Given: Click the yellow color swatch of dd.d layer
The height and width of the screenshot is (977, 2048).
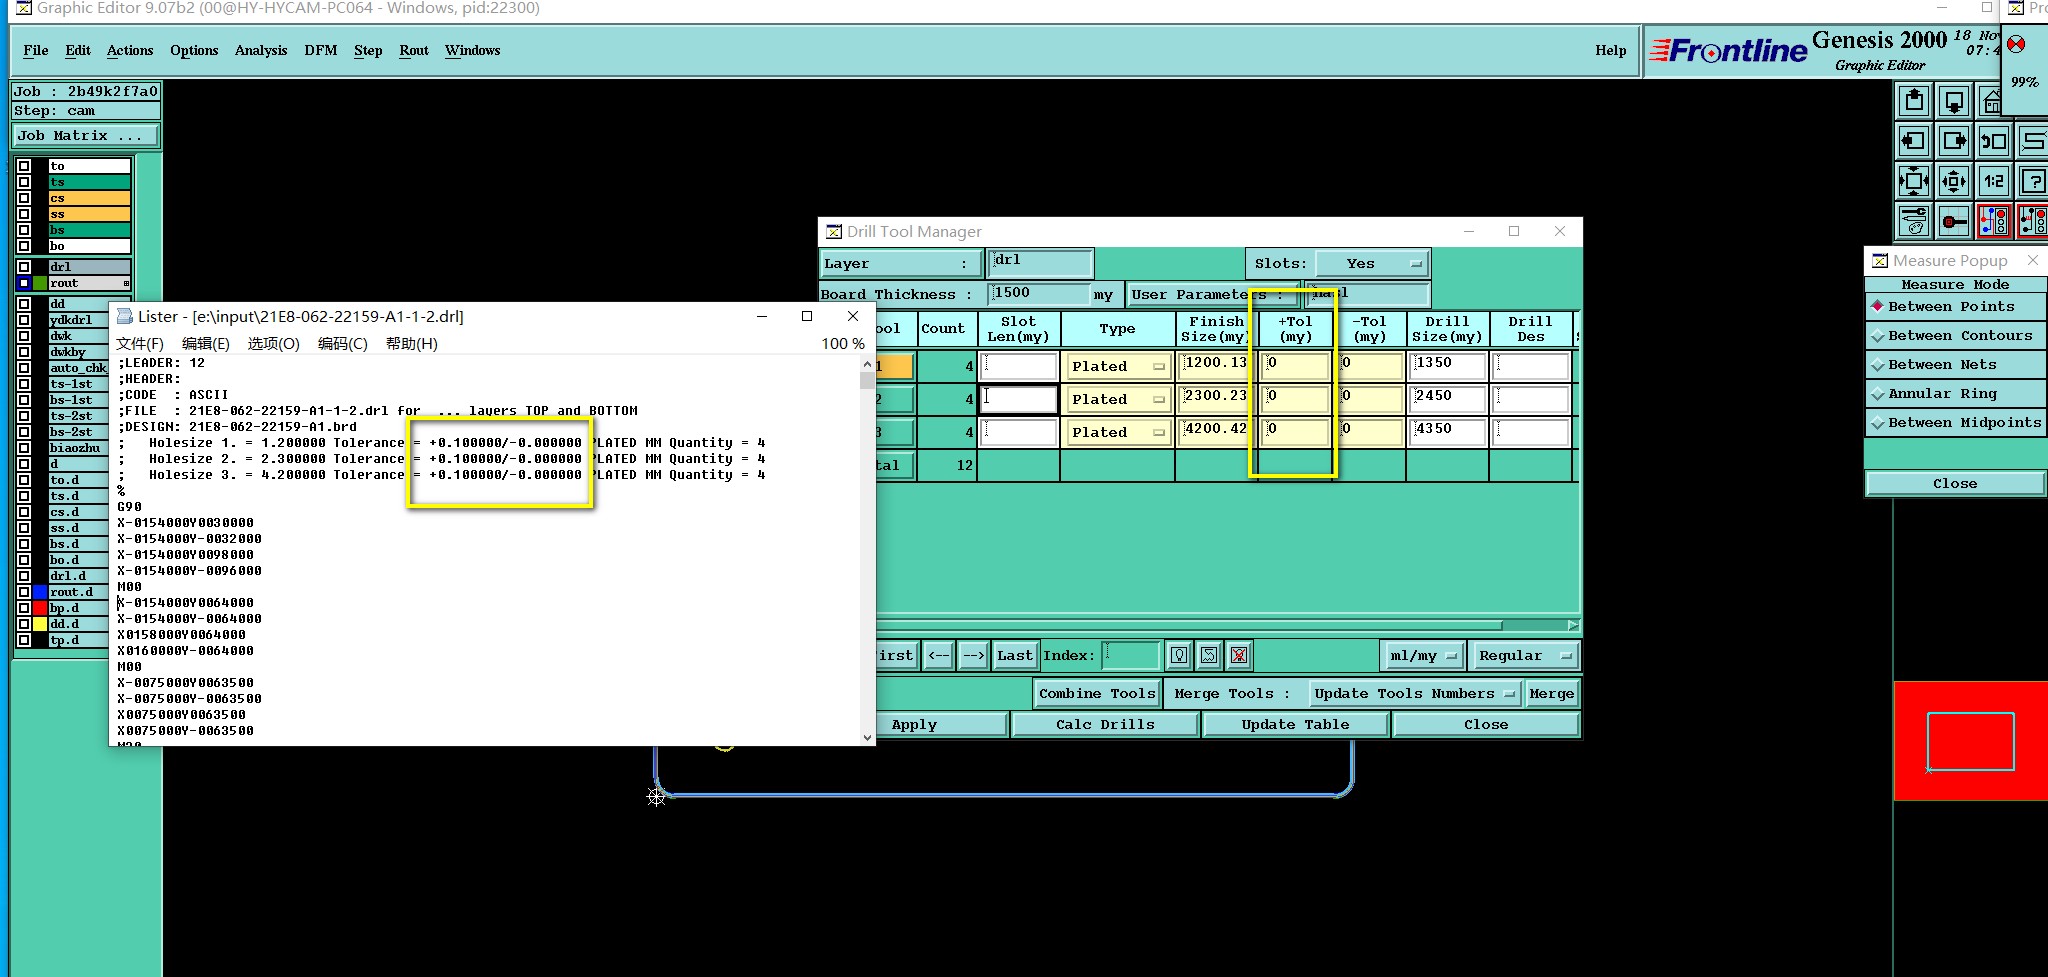Looking at the screenshot, I should pos(40,624).
